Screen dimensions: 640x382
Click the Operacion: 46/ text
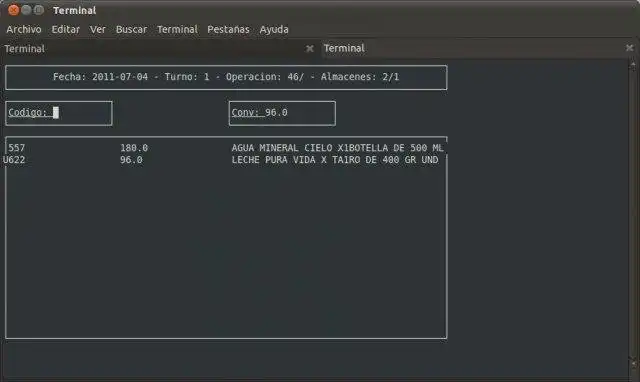(264, 77)
